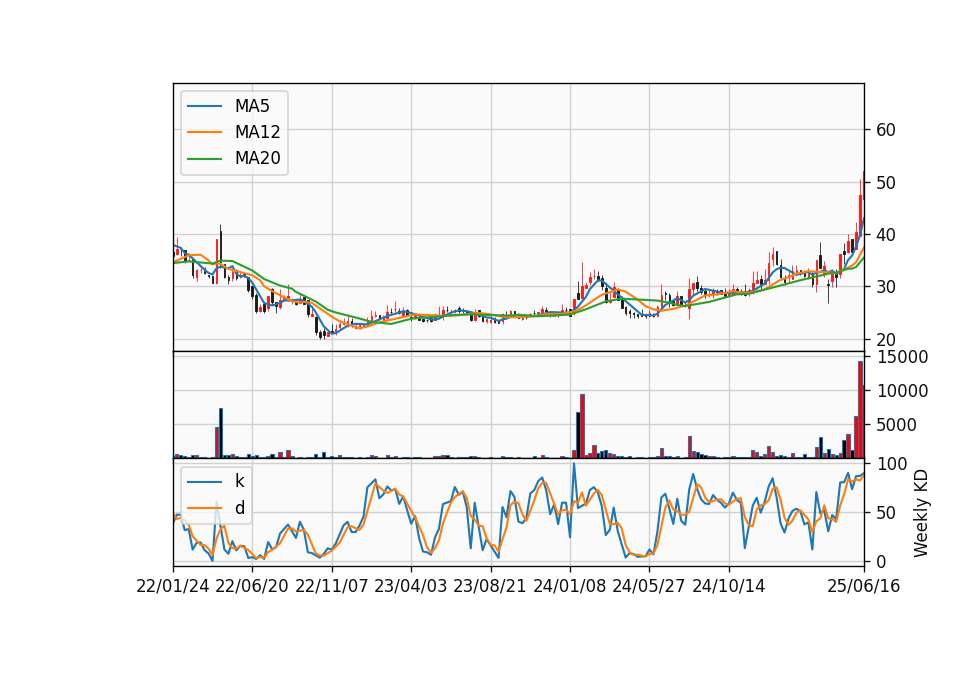Image resolution: width=960 pixels, height=690 pixels.
Task: Click the date label 25/06/16
Action: (x=864, y=586)
